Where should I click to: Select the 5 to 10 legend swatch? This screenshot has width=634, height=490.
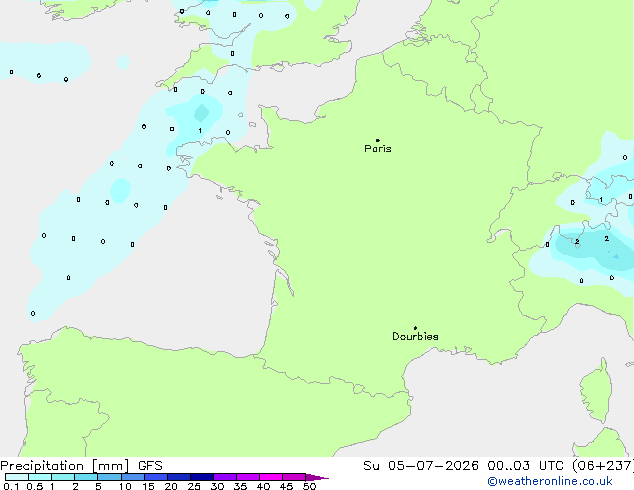click(x=109, y=477)
